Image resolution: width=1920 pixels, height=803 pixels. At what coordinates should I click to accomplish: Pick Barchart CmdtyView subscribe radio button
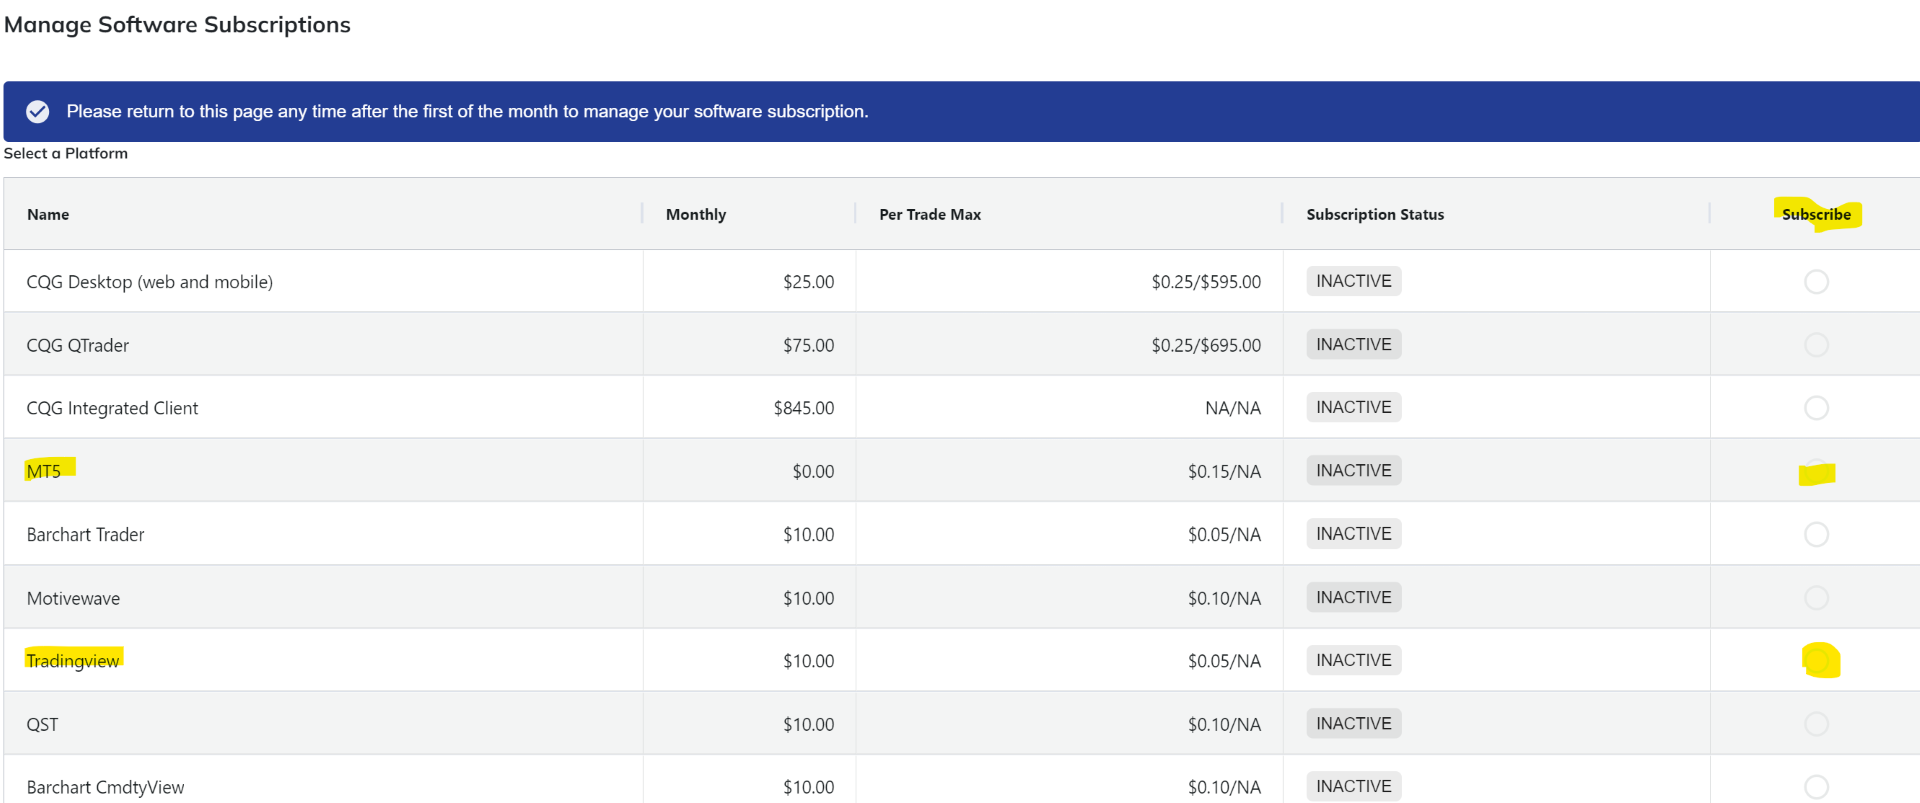click(x=1816, y=787)
